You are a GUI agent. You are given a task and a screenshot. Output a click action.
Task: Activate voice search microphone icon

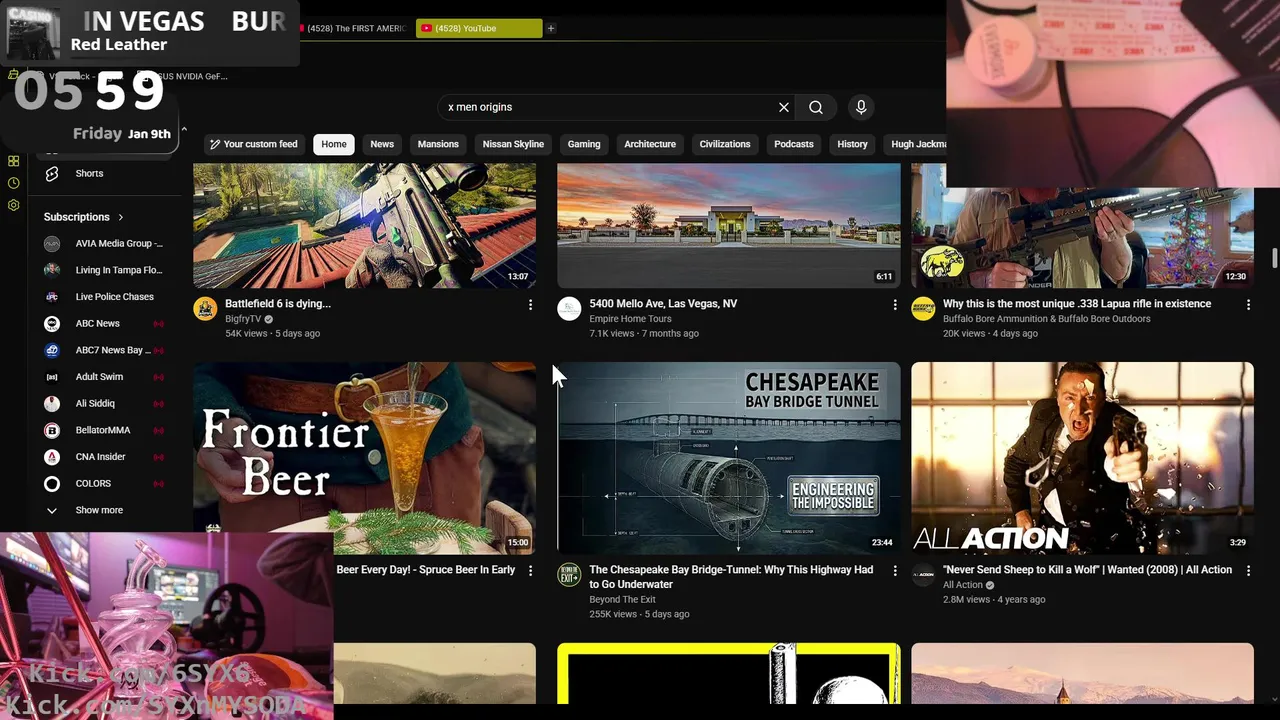(861, 107)
